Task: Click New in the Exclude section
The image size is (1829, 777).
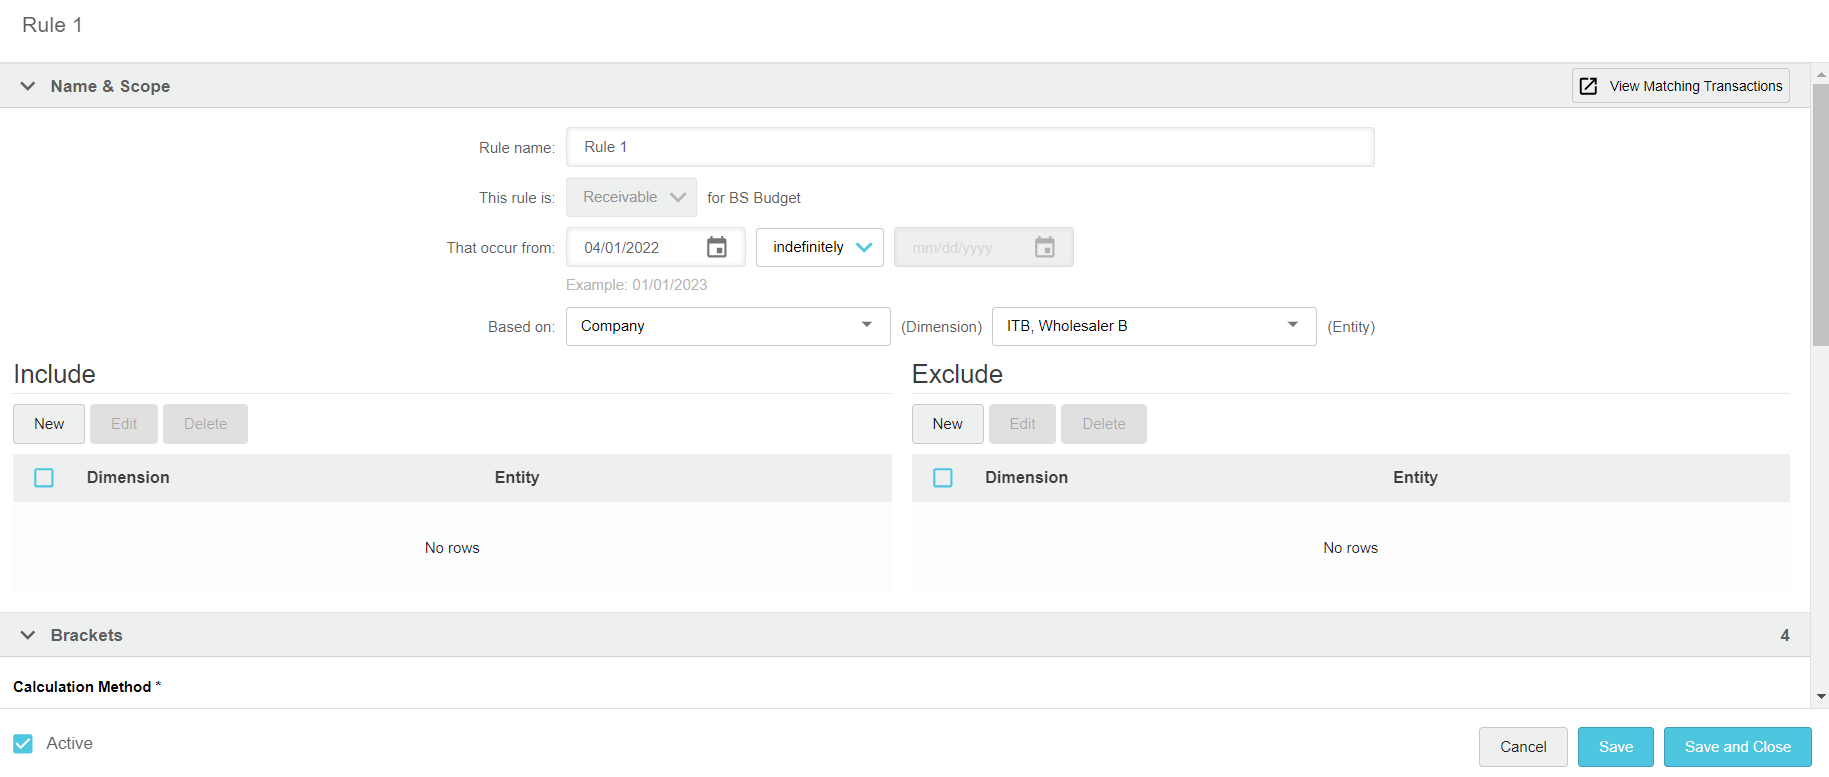Action: [x=947, y=424]
